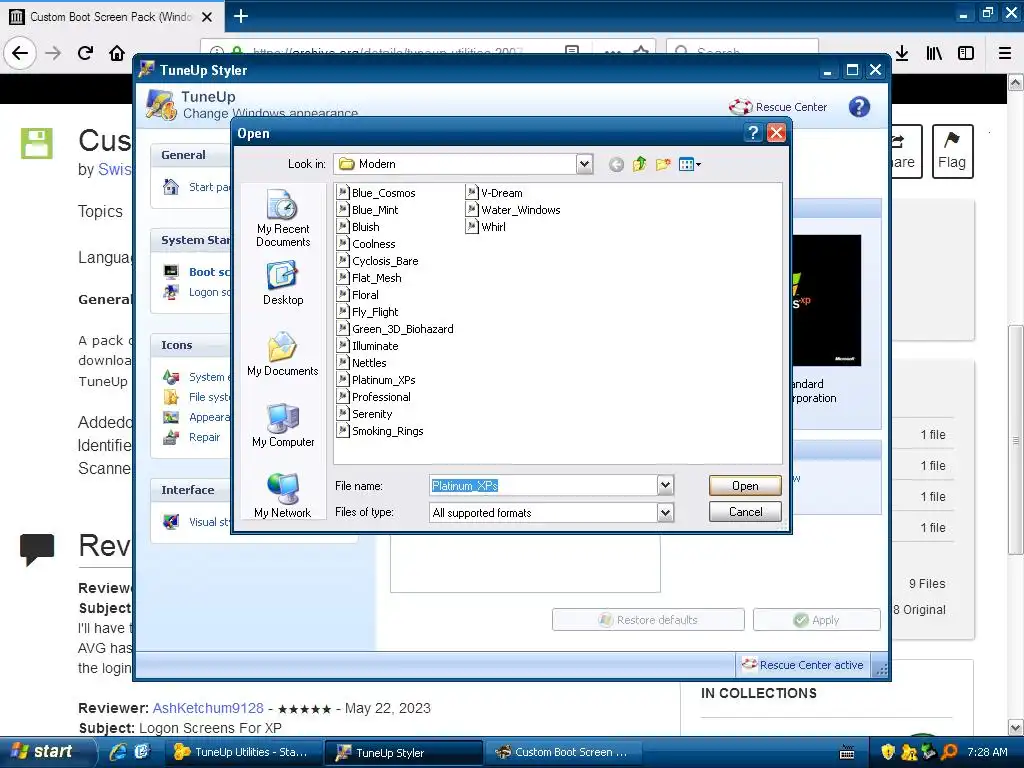Viewport: 1024px width, 768px height.
Task: Select the V-Dream file
Action: 494,193
